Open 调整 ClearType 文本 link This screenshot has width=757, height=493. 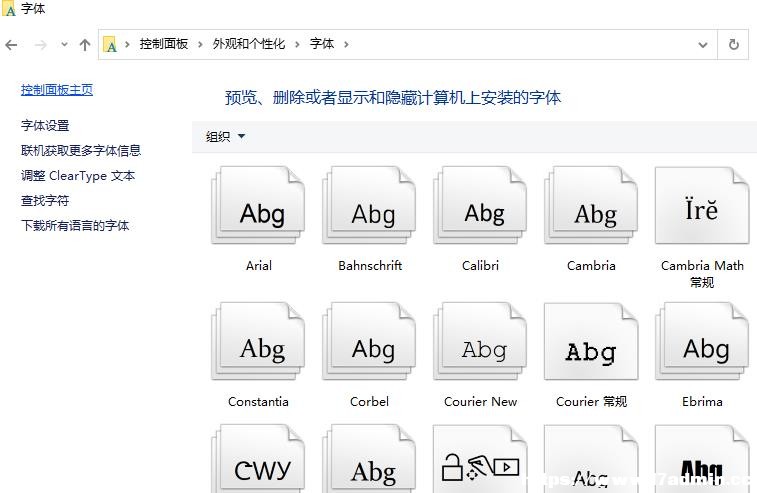tap(78, 176)
